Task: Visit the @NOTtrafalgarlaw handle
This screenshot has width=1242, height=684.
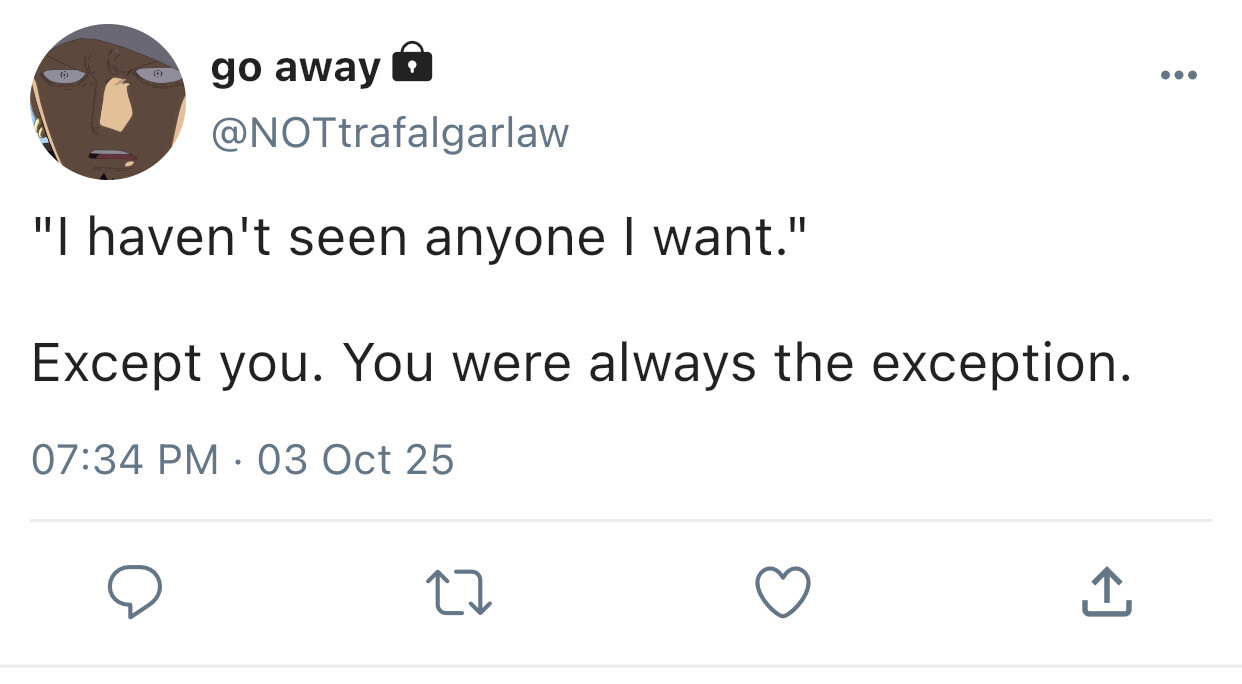Action: (389, 131)
